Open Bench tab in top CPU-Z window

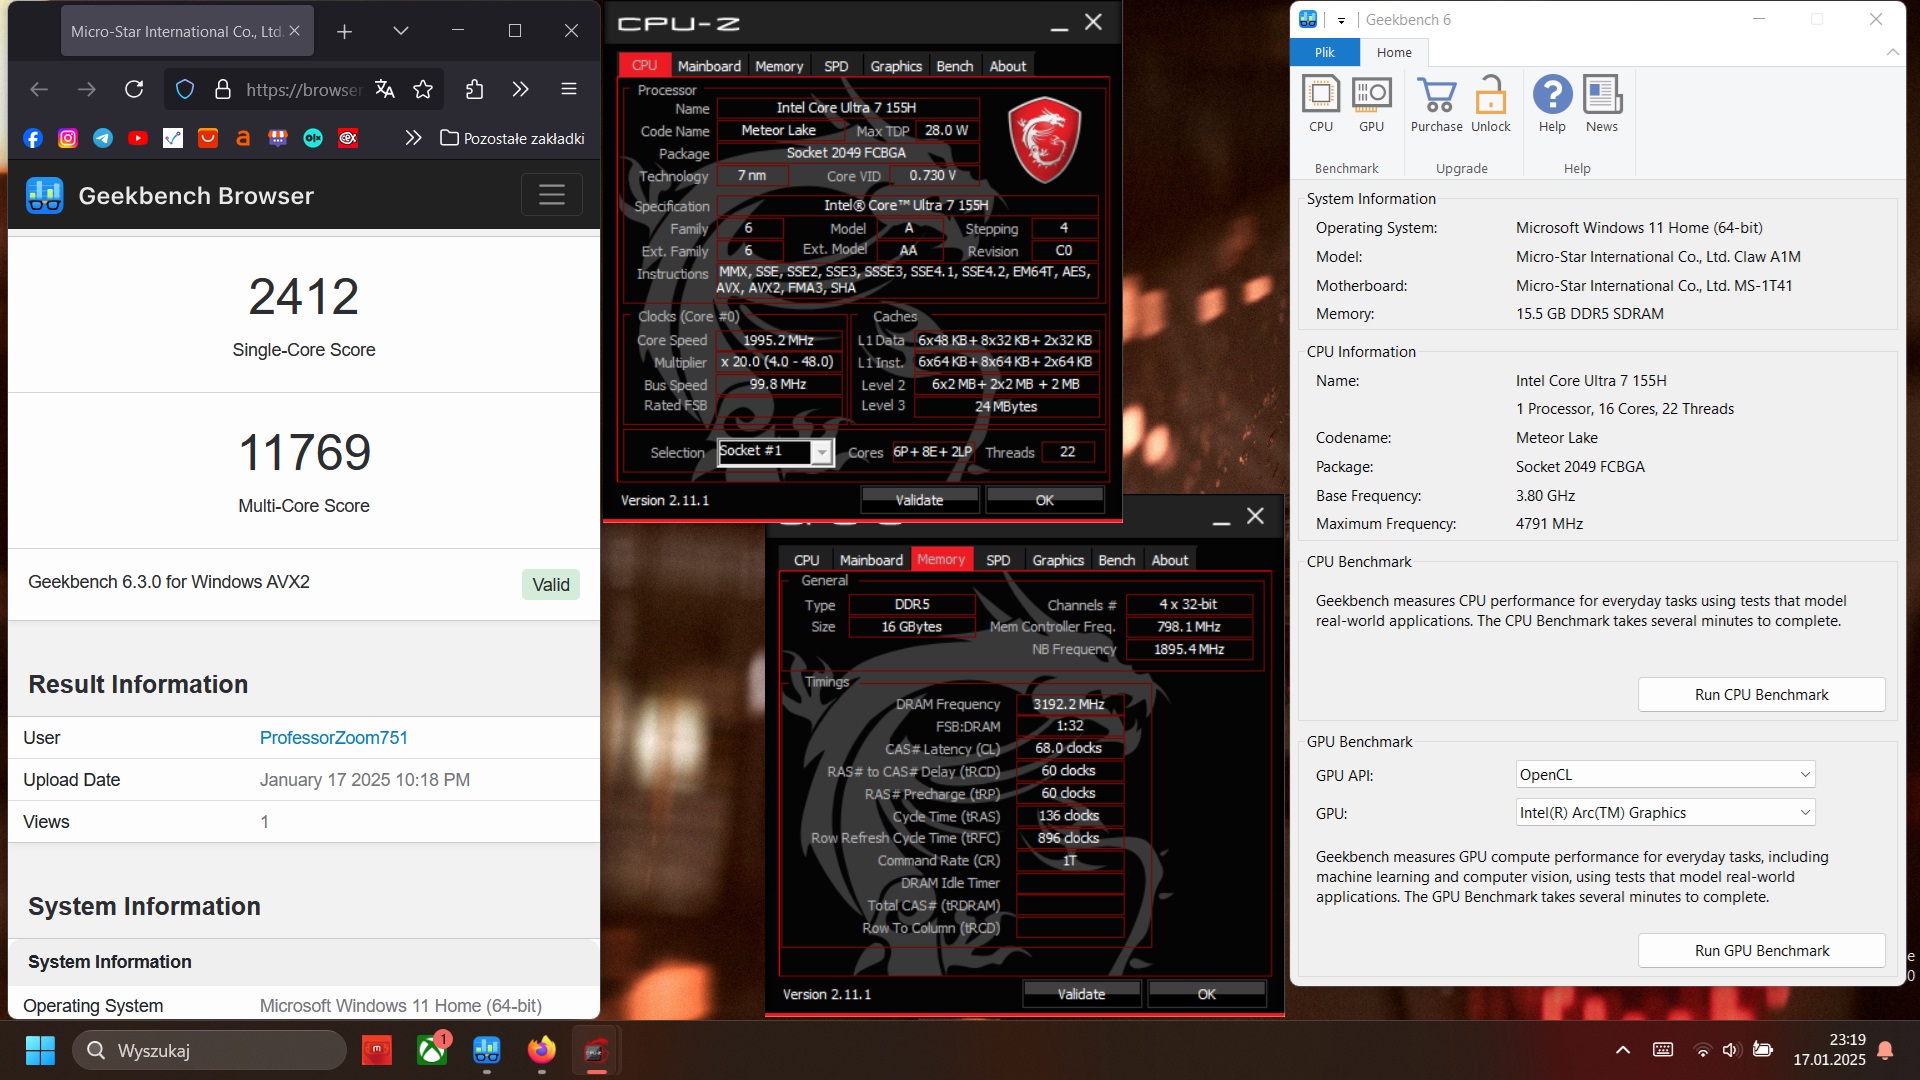tap(954, 66)
